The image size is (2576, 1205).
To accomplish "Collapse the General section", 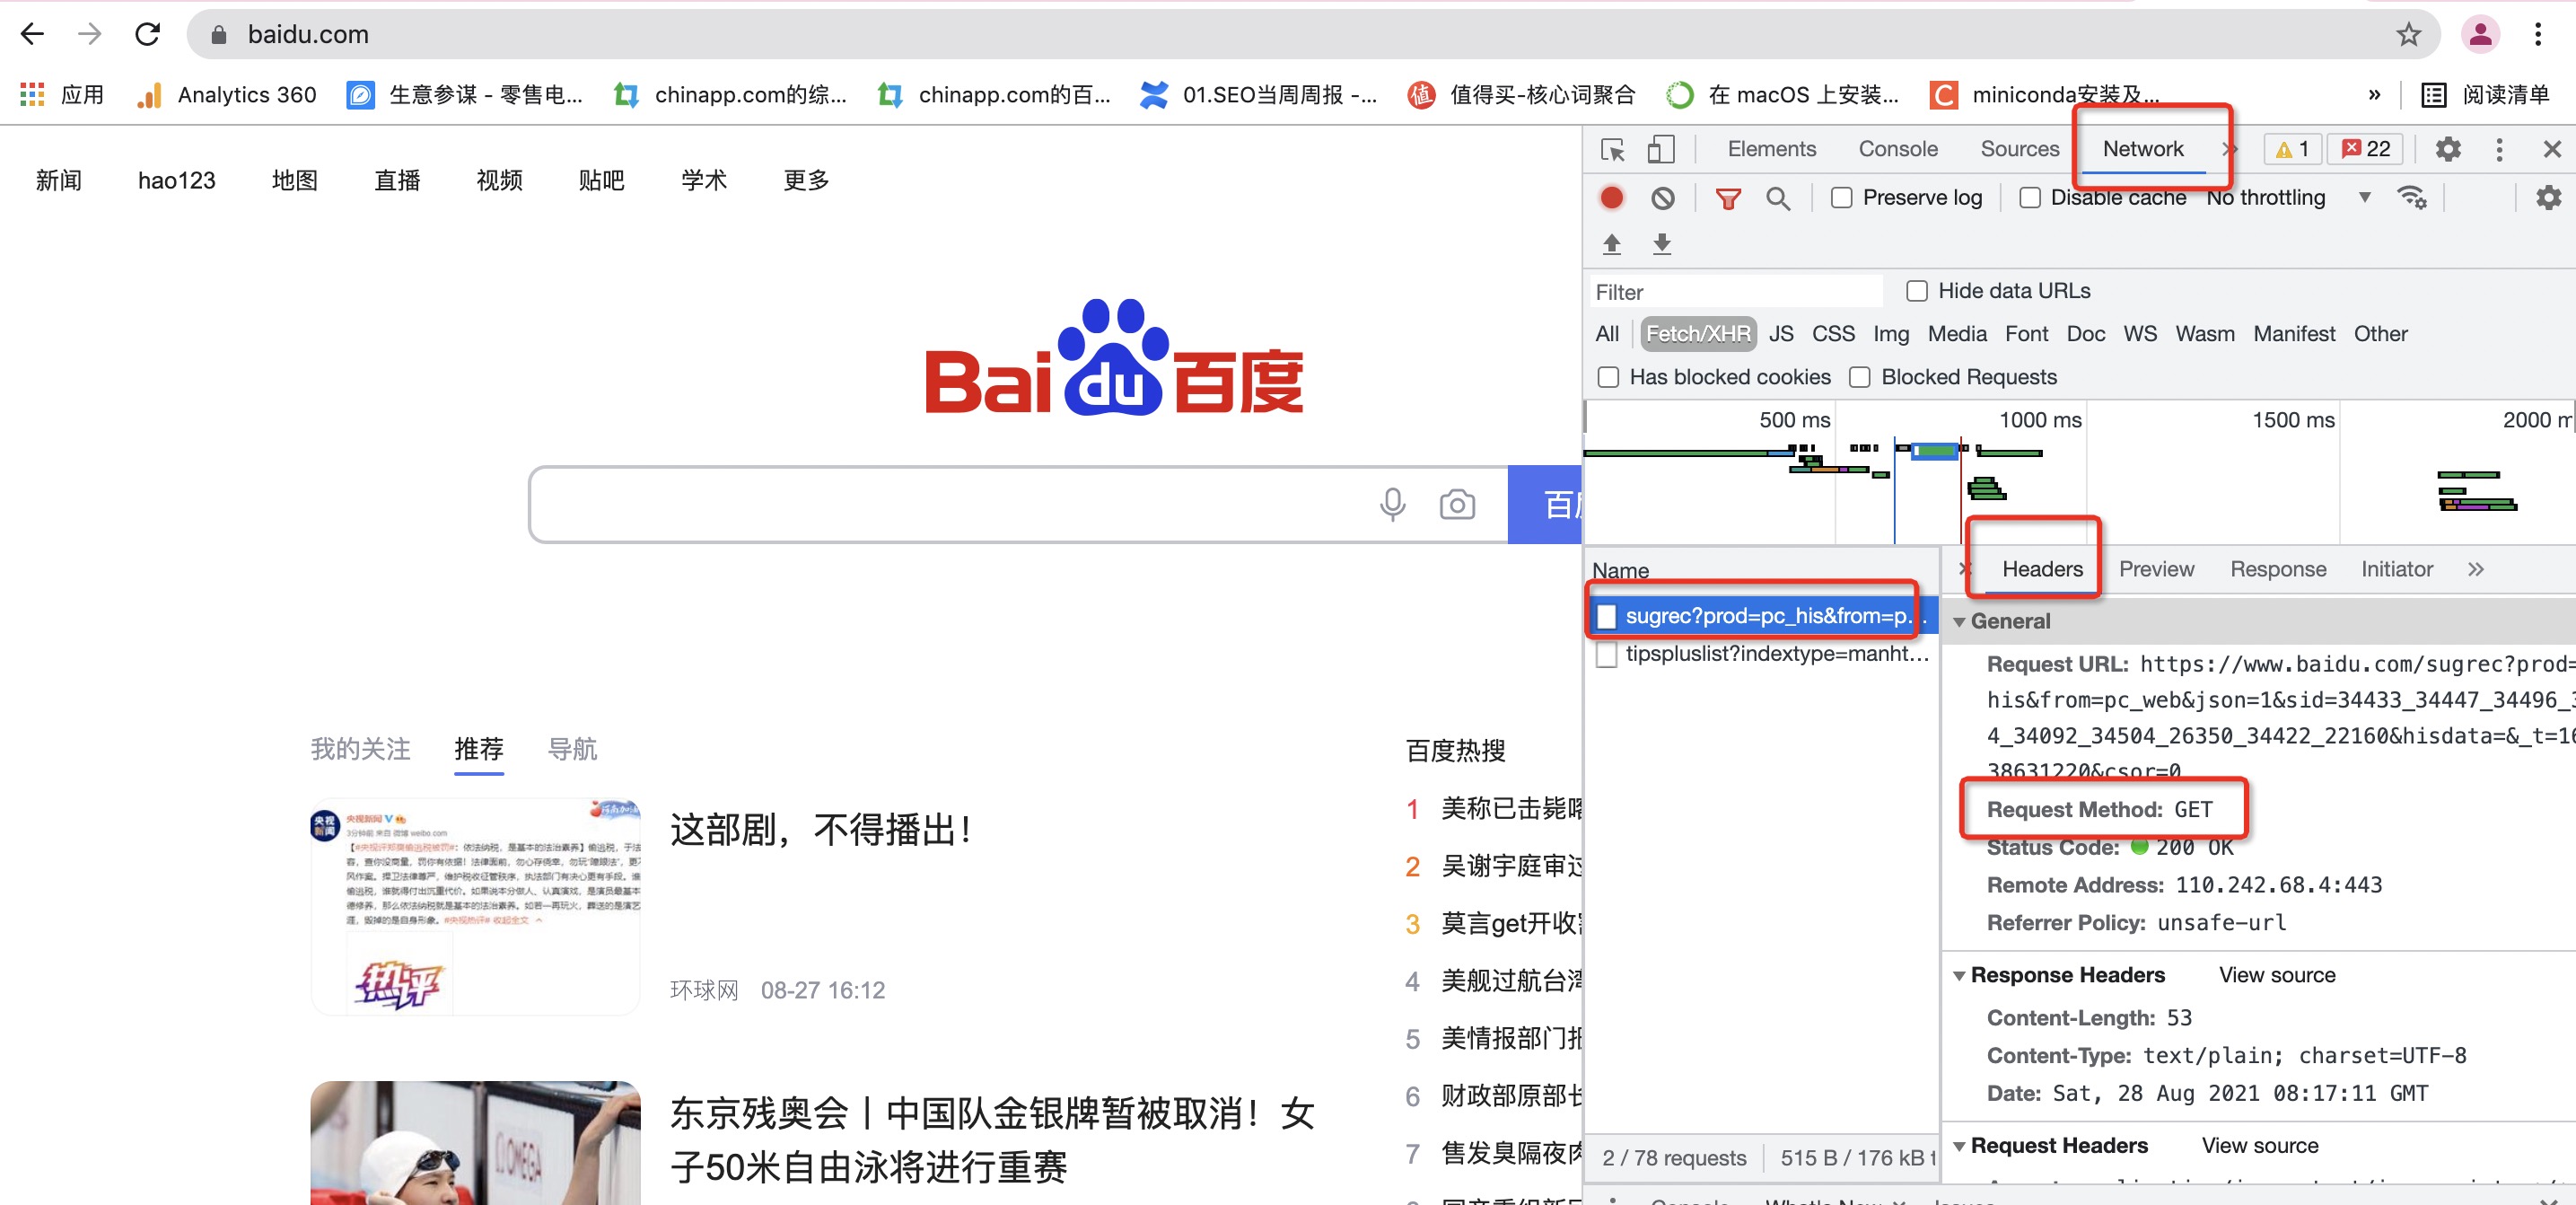I will [x=1959, y=622].
